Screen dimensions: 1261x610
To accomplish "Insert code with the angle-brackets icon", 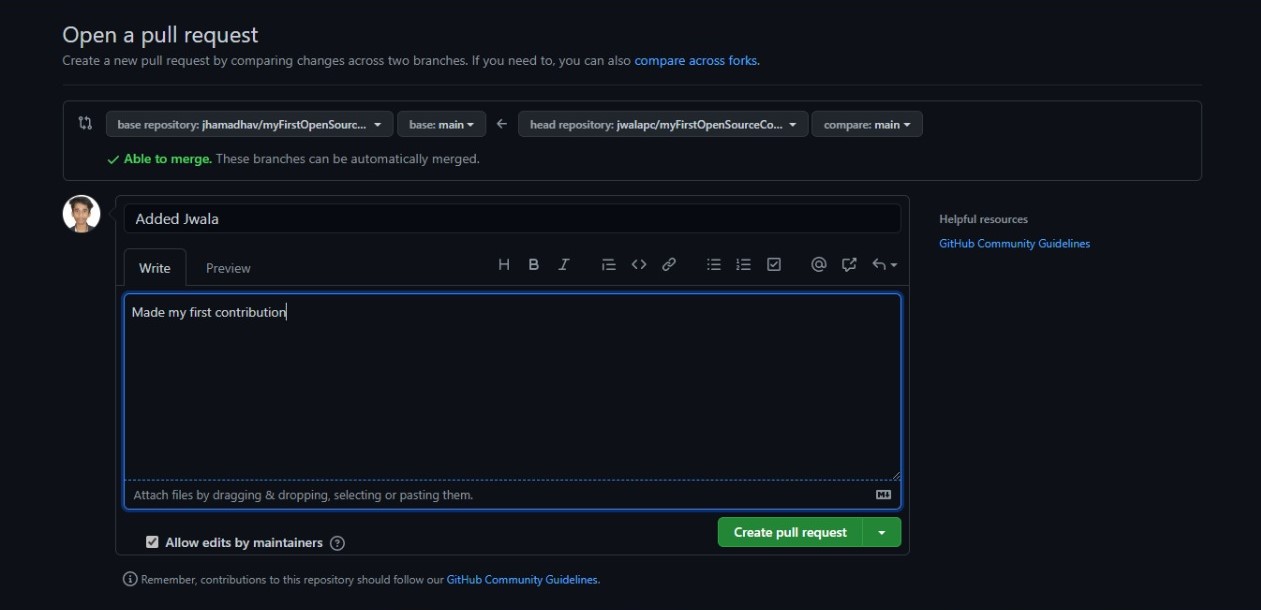I will click(639, 265).
